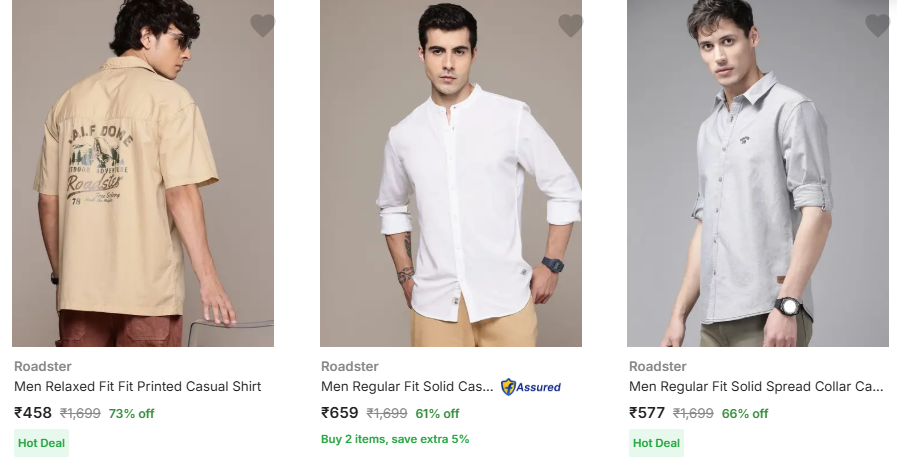Open Men Regular Fit Solid Casual shirt title

(407, 387)
